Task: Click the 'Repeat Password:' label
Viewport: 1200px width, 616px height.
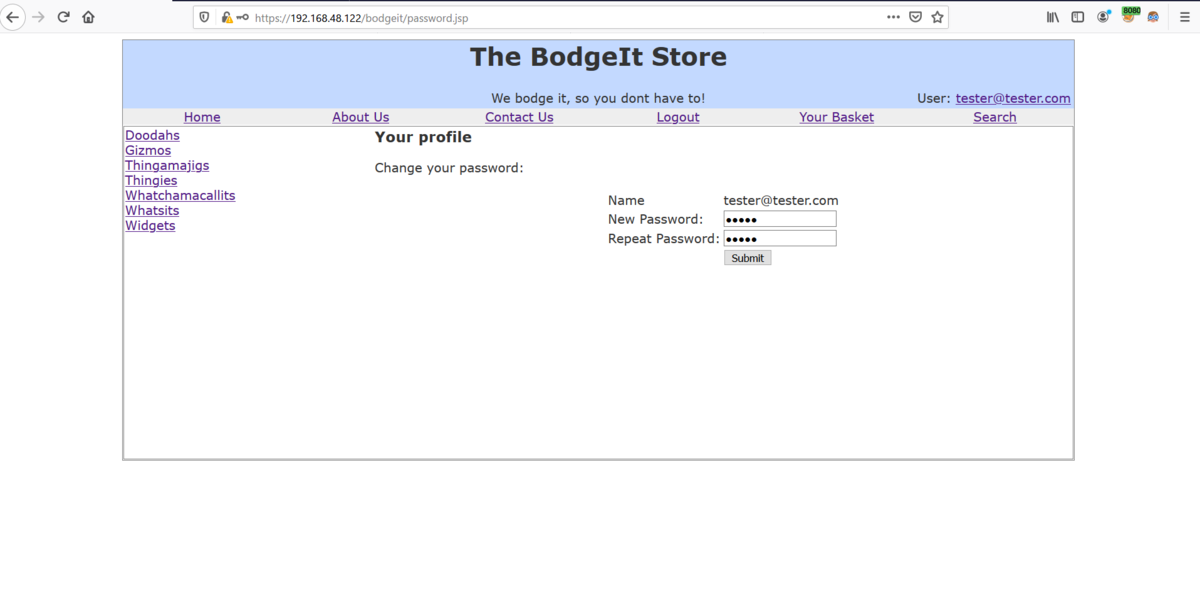Action: (664, 238)
